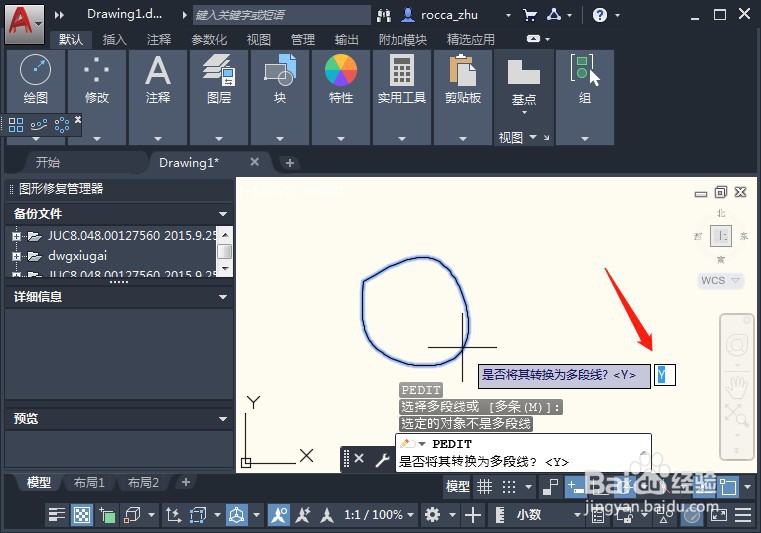This screenshot has height=533, width=761.
Task: Click the quick properties icon in status bar
Action: [598, 515]
